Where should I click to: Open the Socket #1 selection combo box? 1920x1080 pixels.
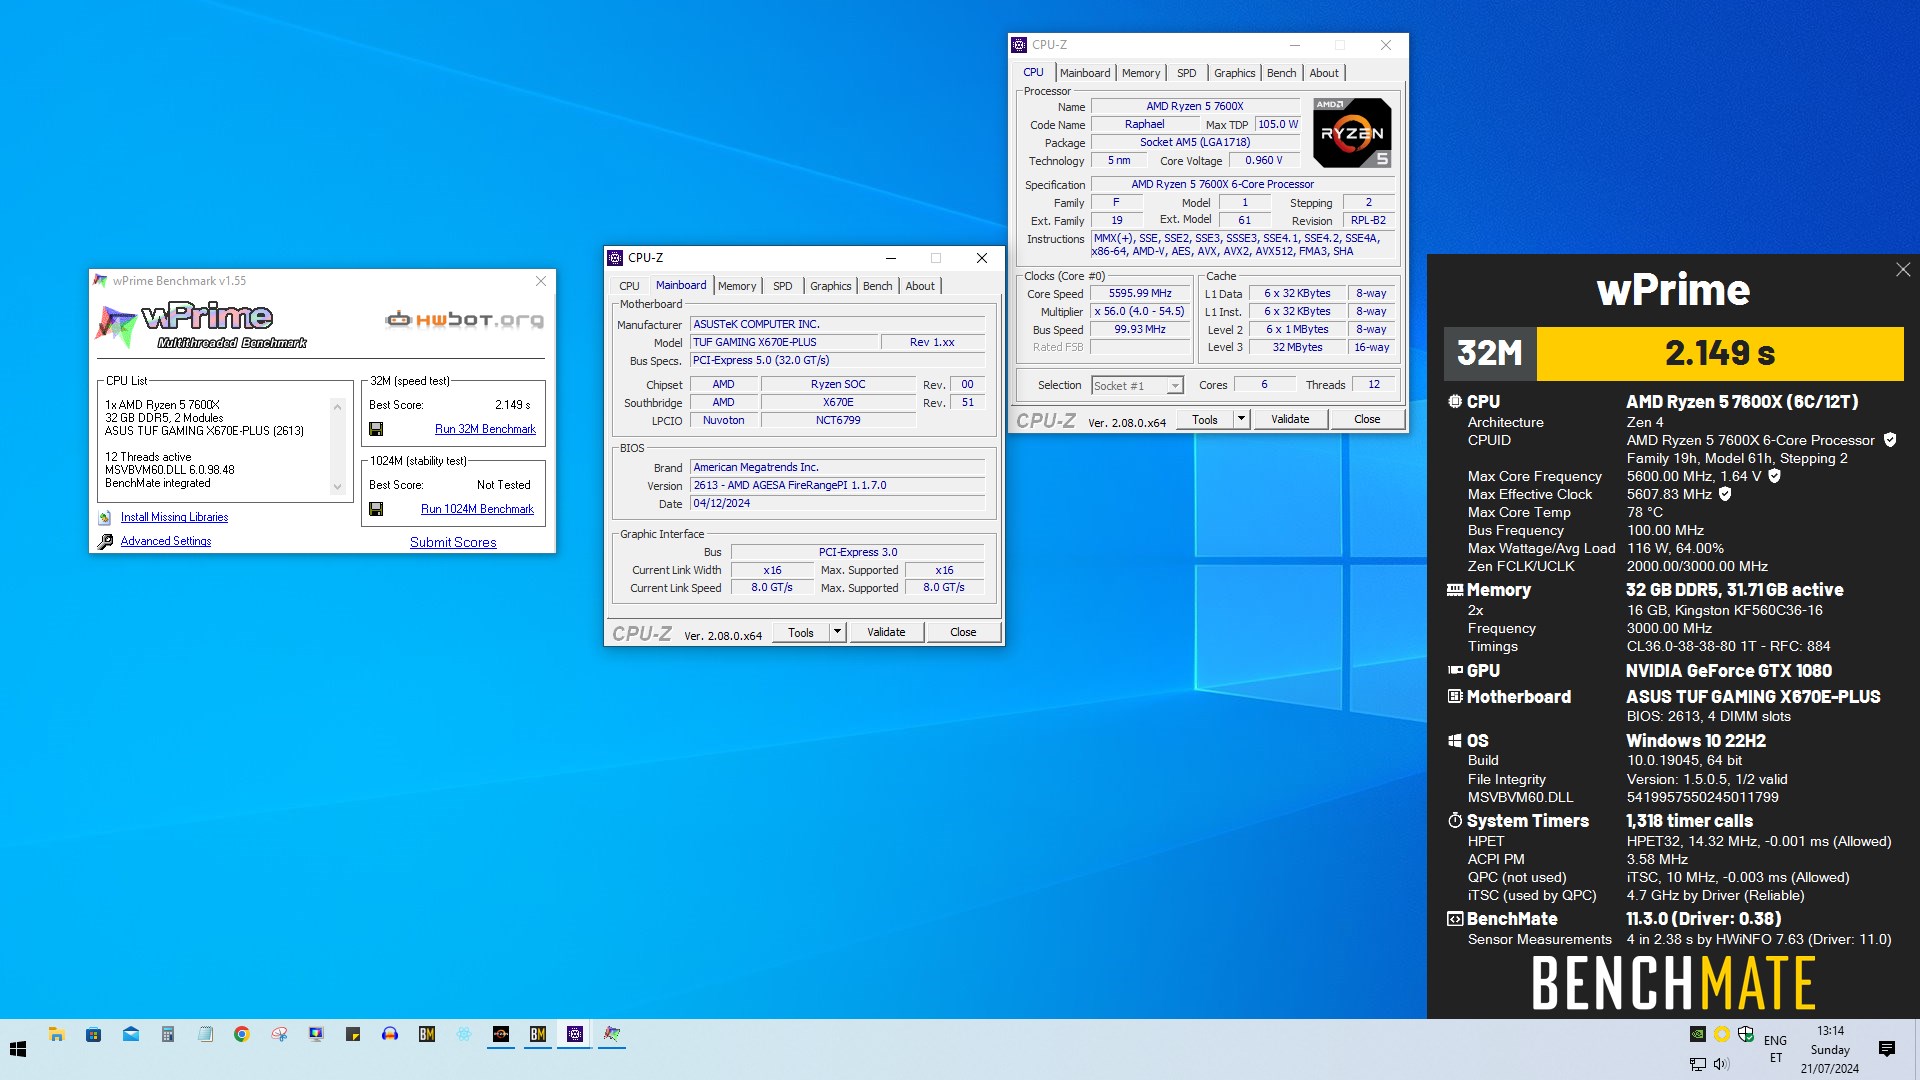coord(1137,385)
